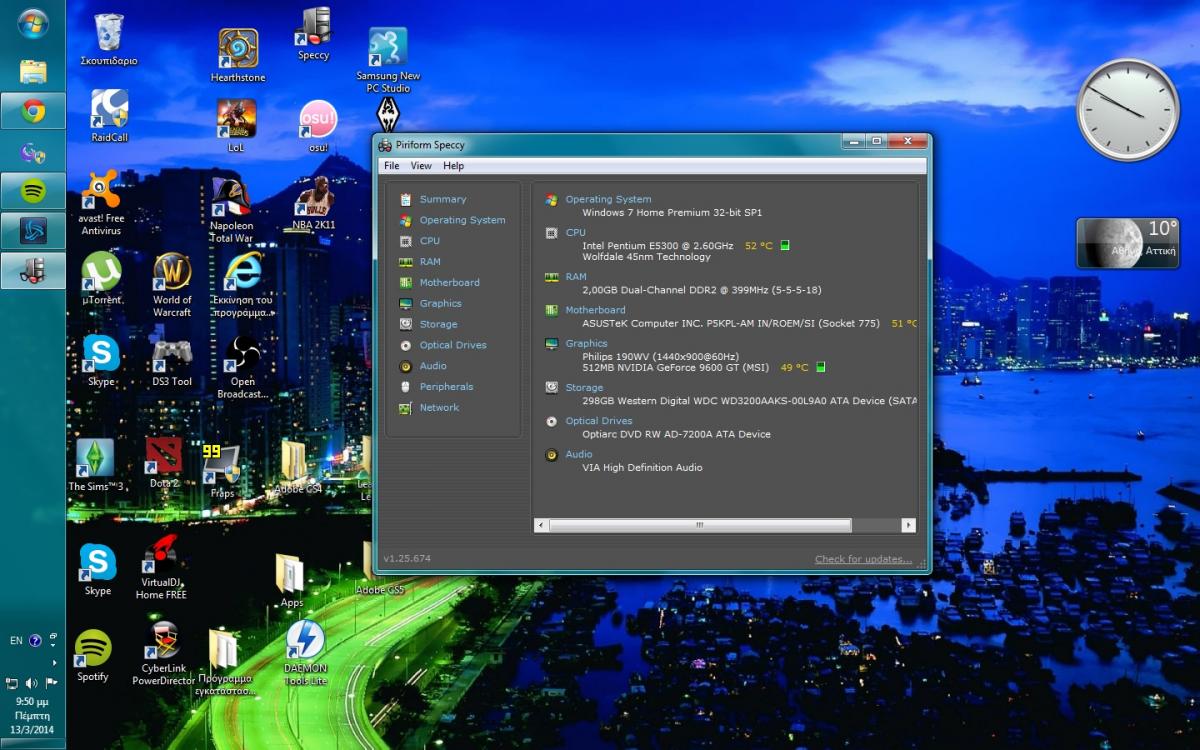Screen dimensions: 1200x750
Task: Select The Sims 3 desktop shortcut
Action: pos(96,465)
